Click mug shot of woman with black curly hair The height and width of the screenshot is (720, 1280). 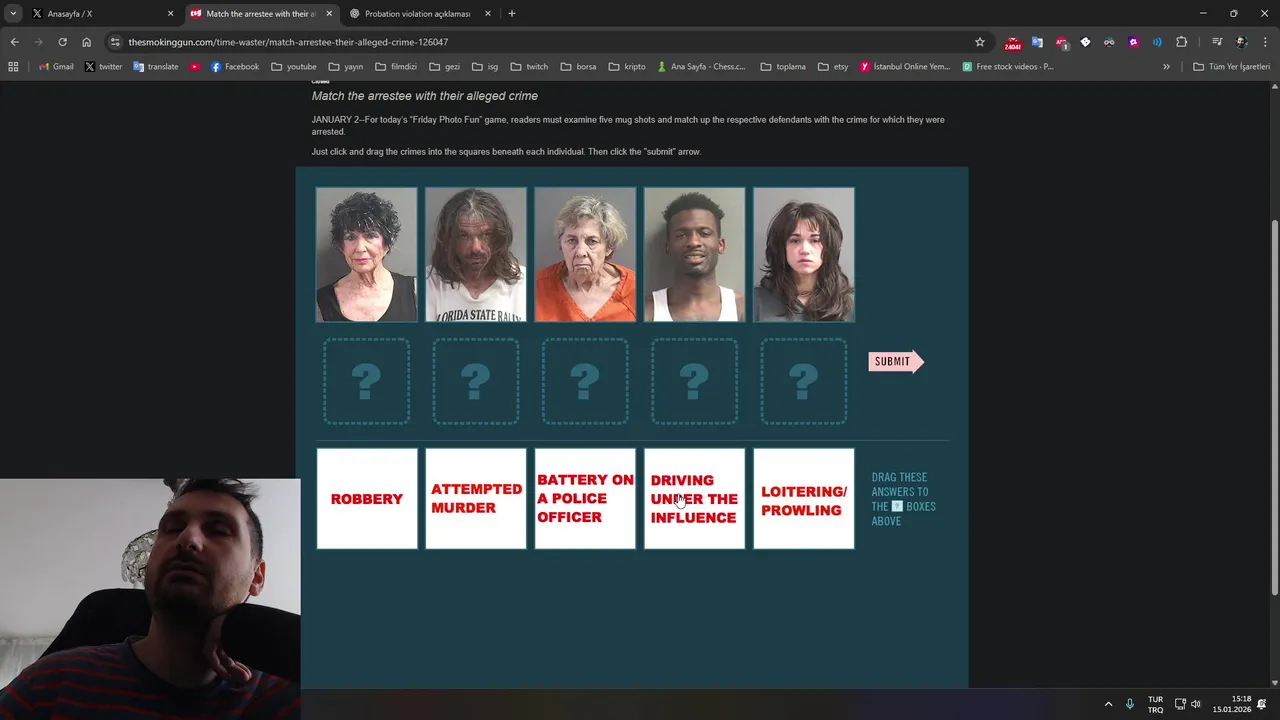coord(367,254)
